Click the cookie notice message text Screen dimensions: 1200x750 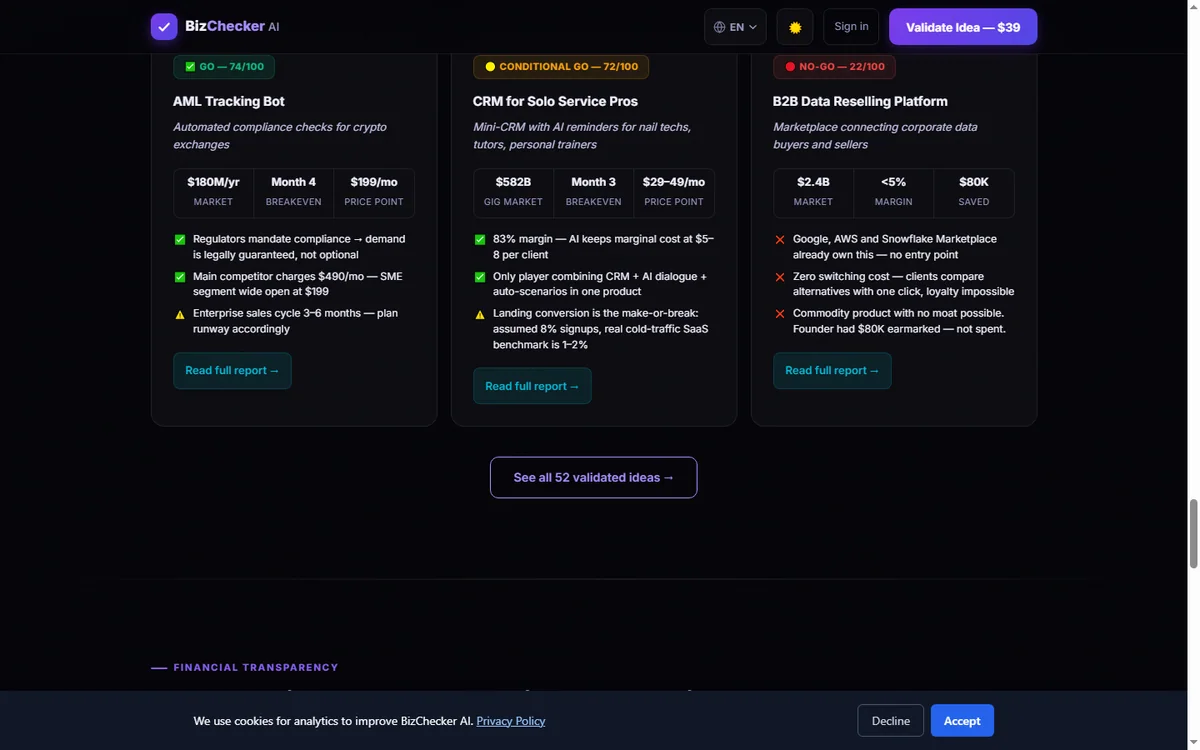(333, 721)
